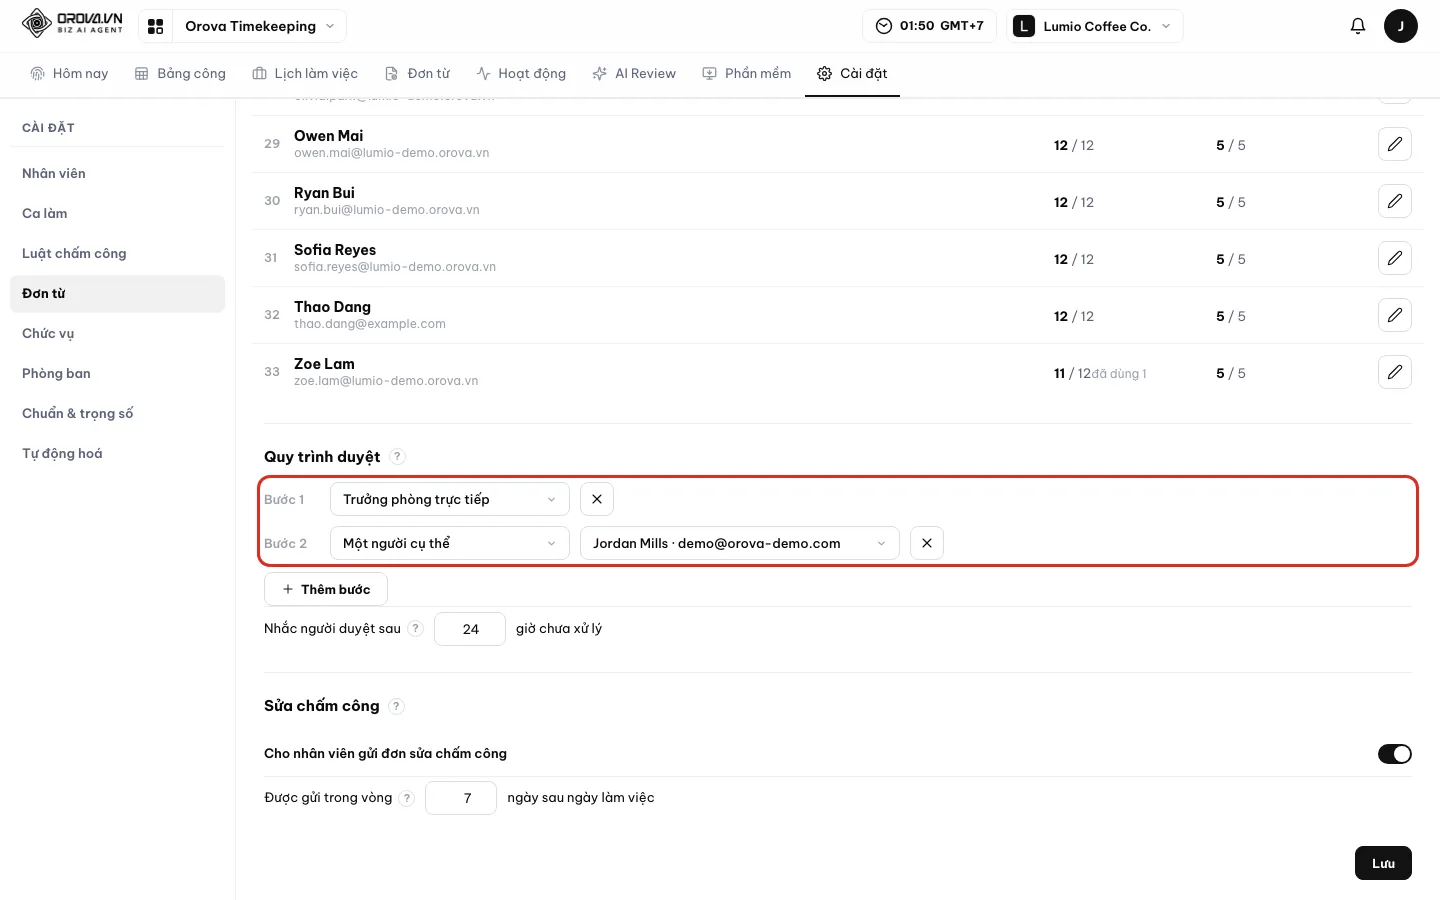The width and height of the screenshot is (1440, 900).
Task: Edit Thao Dang's leave balance
Action: pos(1394,315)
